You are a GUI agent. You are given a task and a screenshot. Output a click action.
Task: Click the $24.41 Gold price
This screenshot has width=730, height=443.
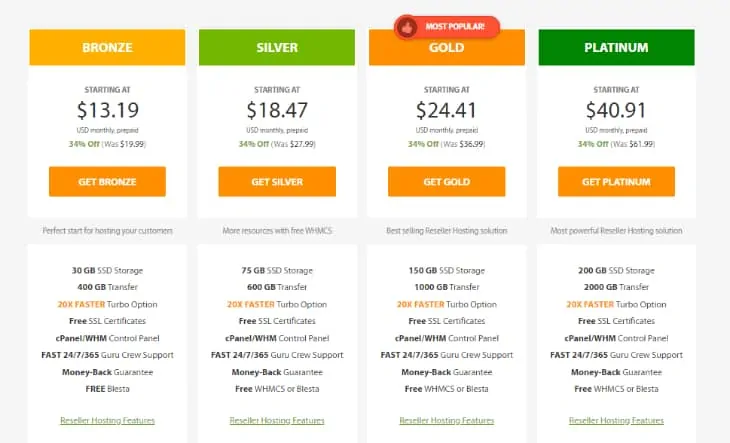[x=446, y=110]
